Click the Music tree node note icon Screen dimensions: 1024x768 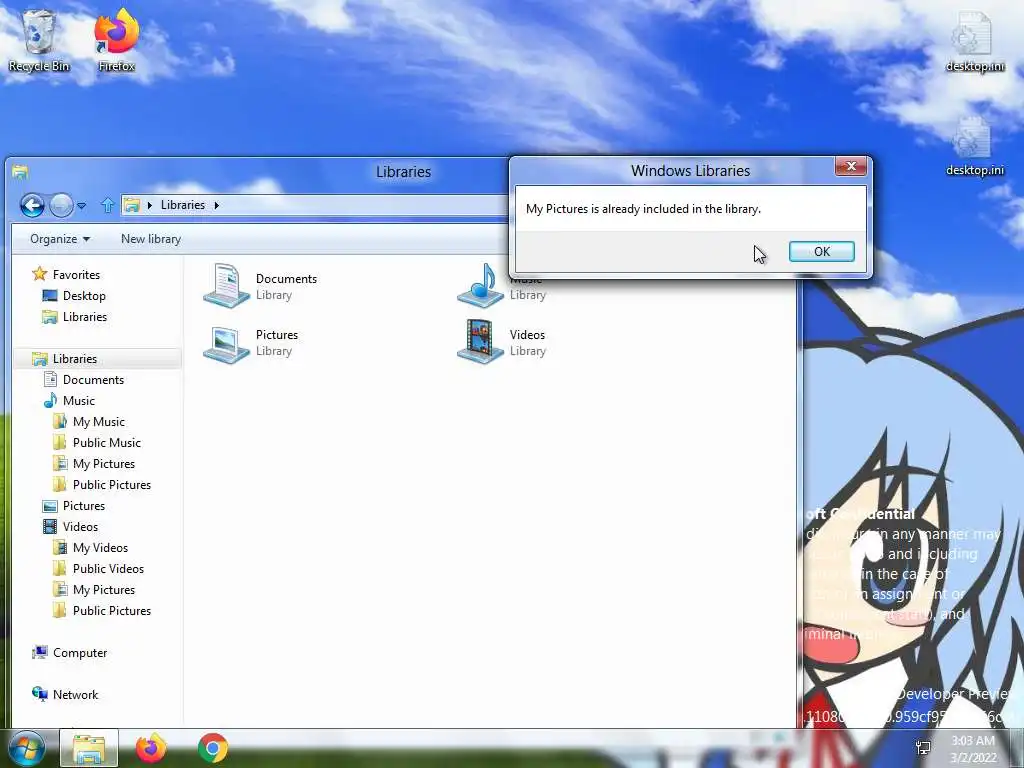[50, 400]
